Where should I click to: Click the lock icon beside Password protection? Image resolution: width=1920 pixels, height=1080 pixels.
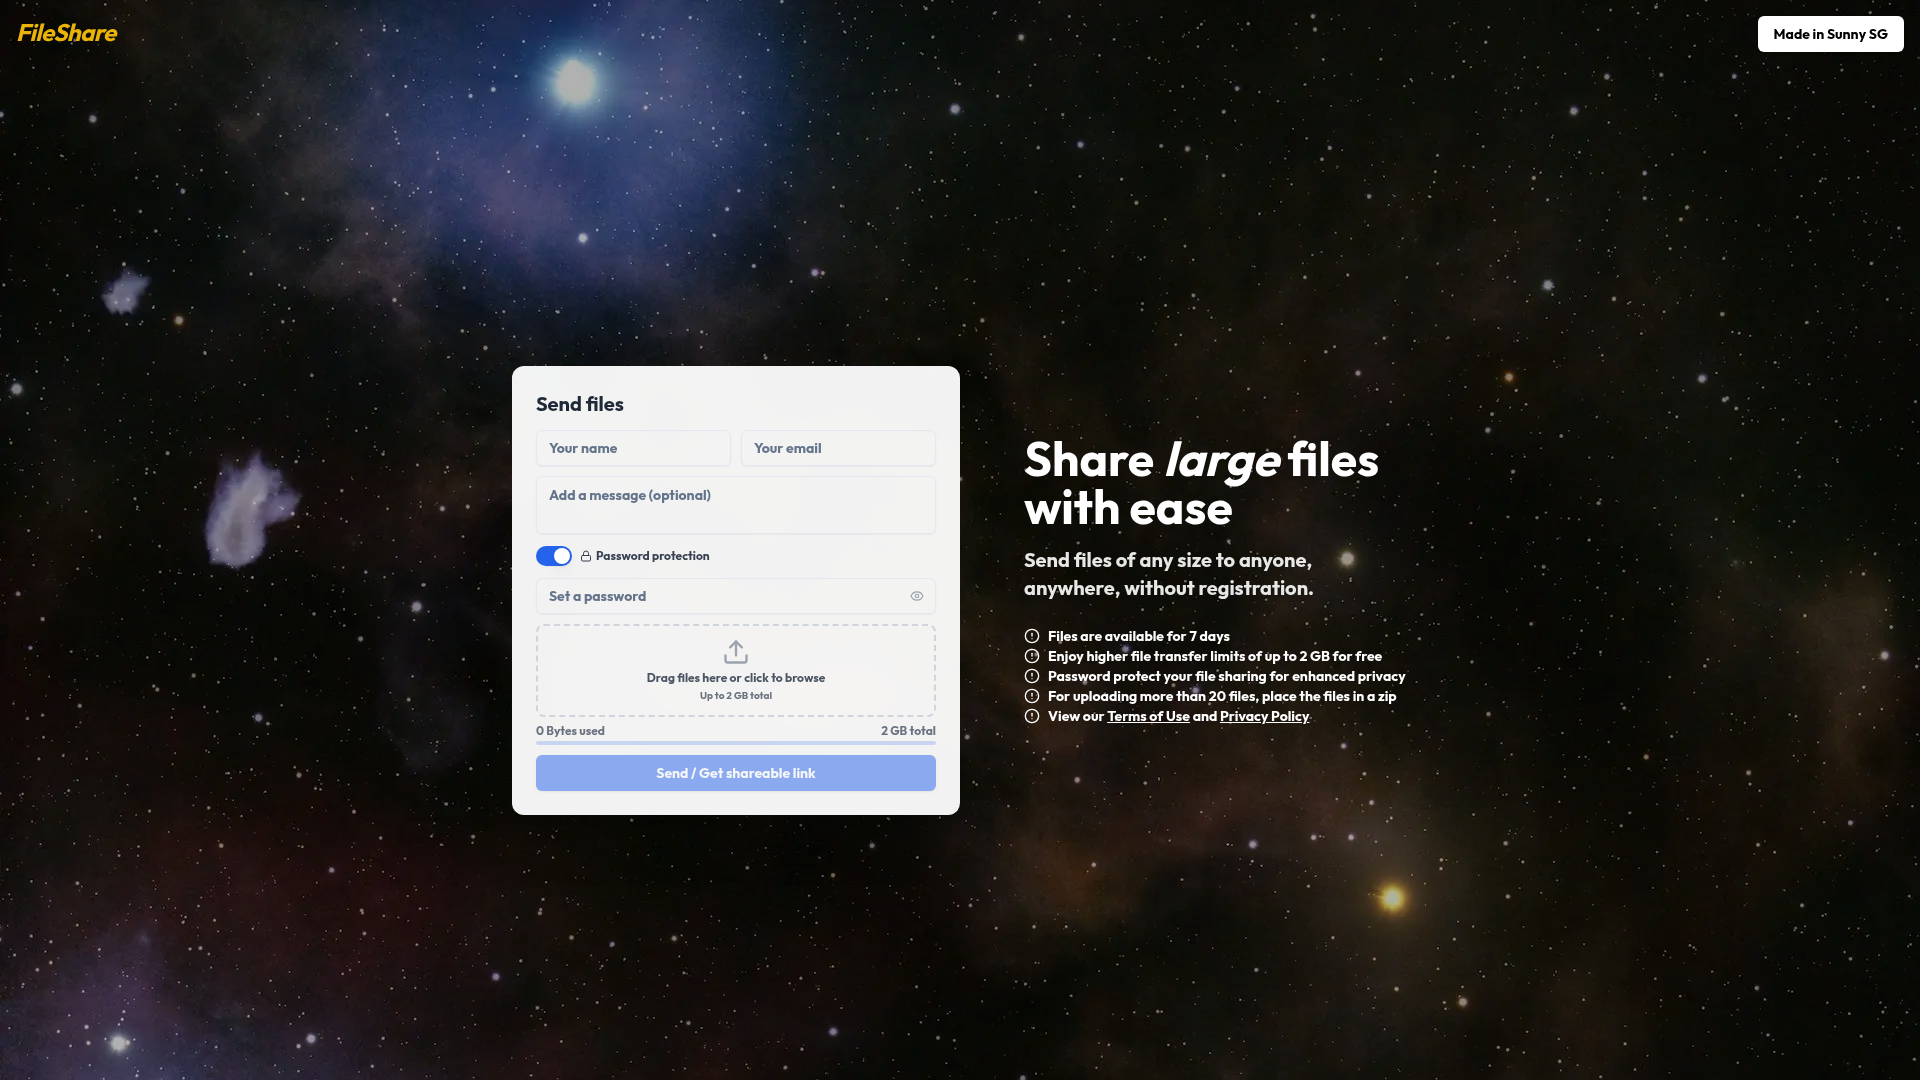(584, 555)
